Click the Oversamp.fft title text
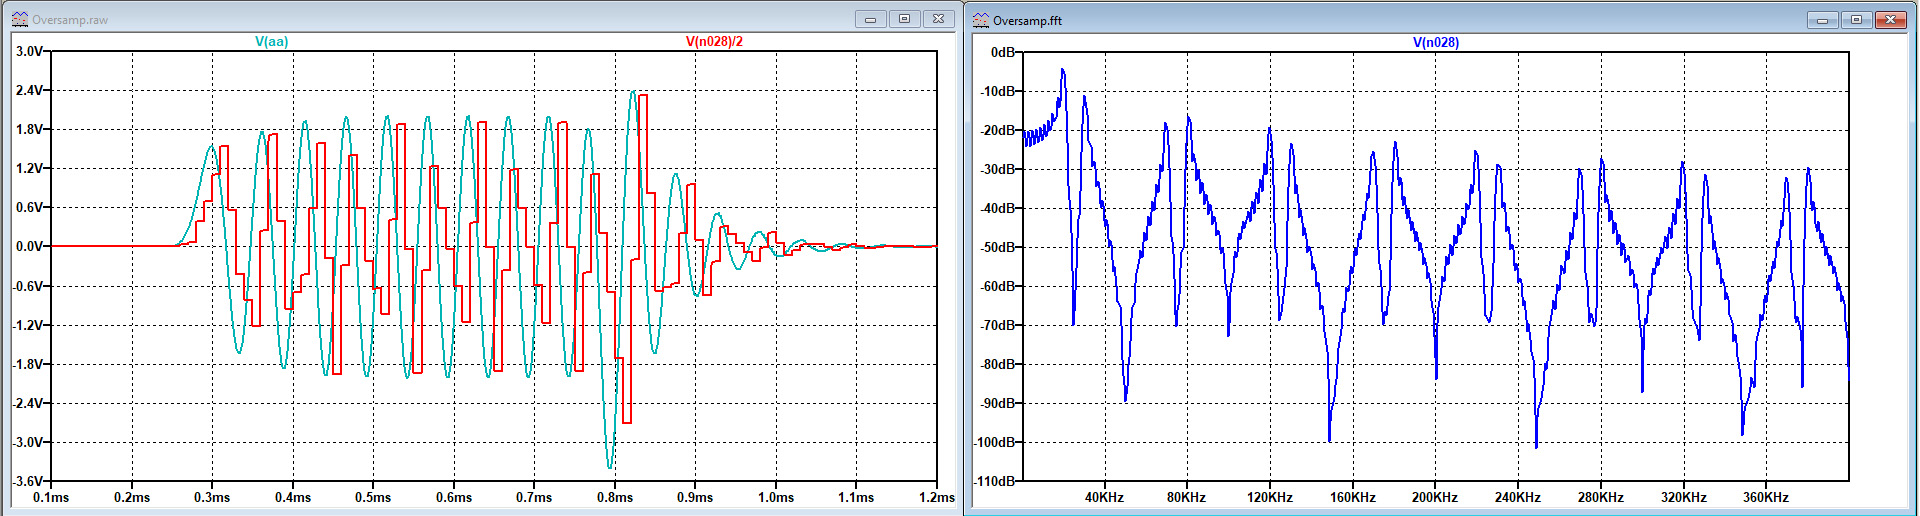Image resolution: width=1920 pixels, height=516 pixels. (1027, 20)
